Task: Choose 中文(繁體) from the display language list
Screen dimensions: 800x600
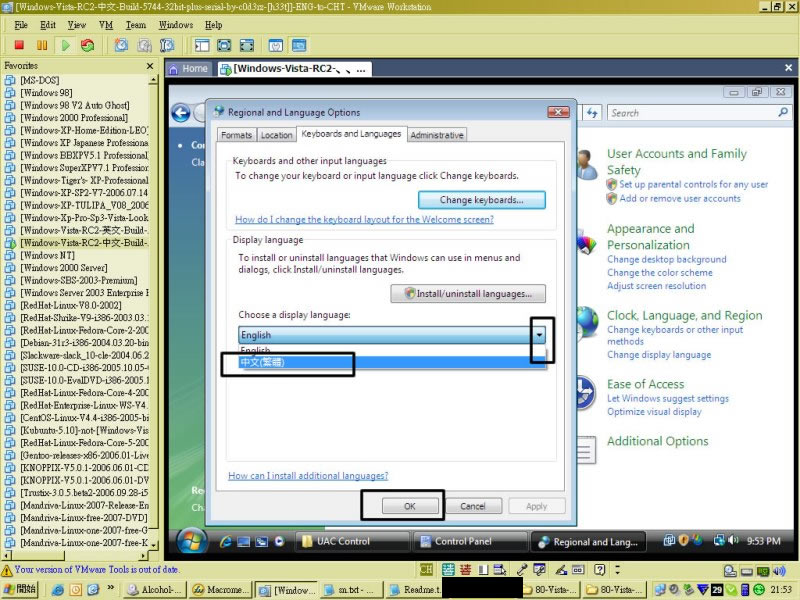Action: pyautogui.click(x=392, y=362)
